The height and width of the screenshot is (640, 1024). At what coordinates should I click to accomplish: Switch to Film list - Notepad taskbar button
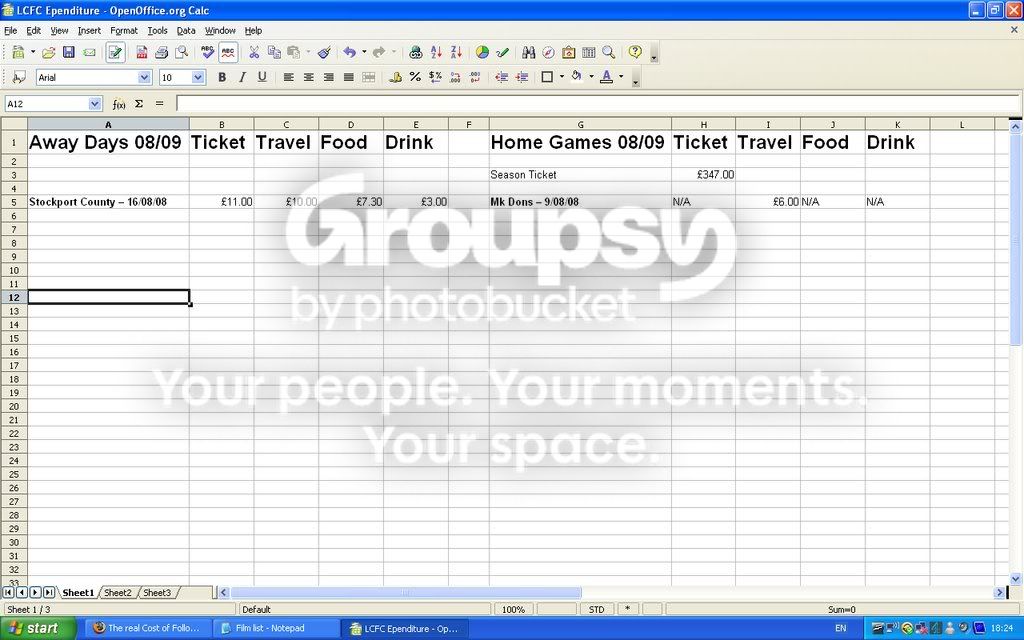click(x=278, y=628)
